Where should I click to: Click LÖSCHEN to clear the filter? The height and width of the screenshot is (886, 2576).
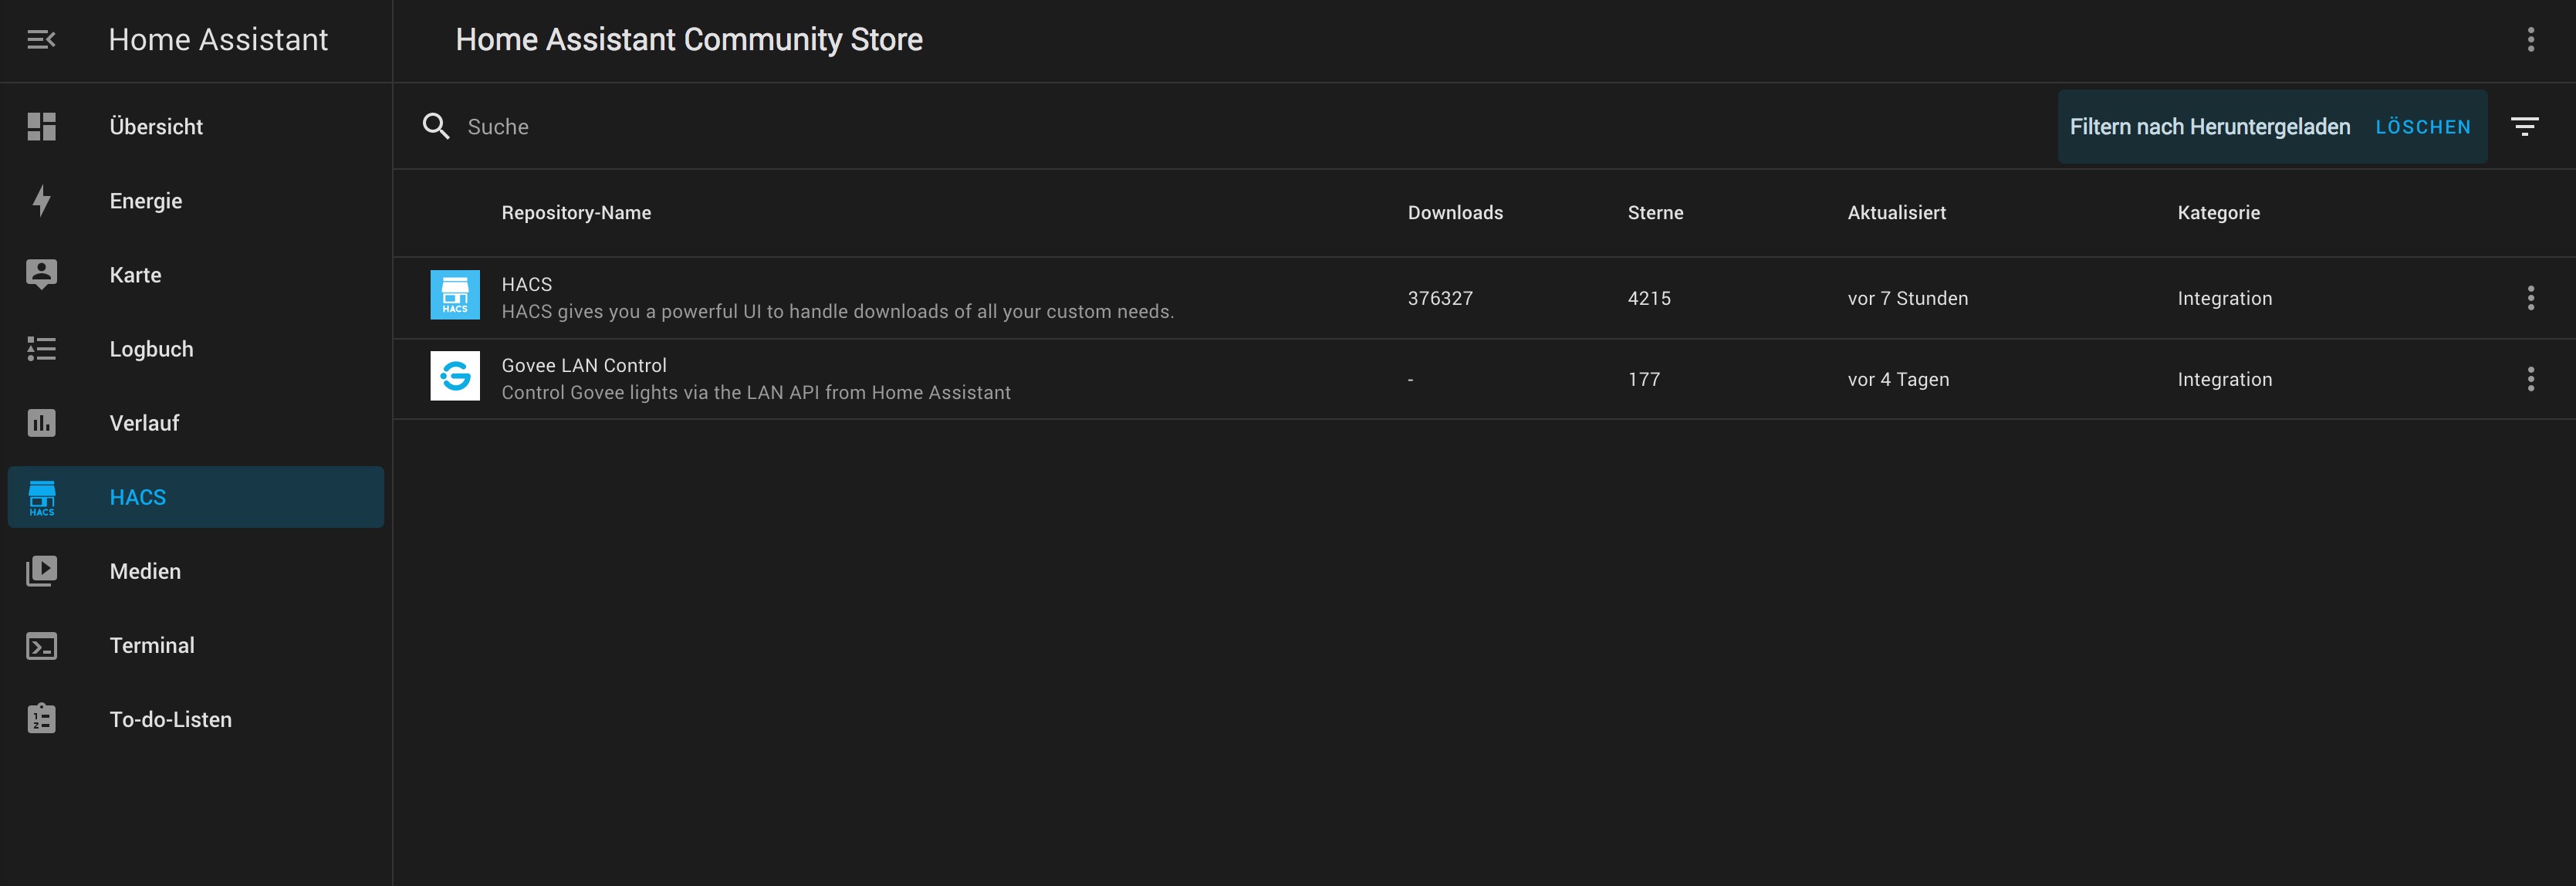coord(2422,127)
